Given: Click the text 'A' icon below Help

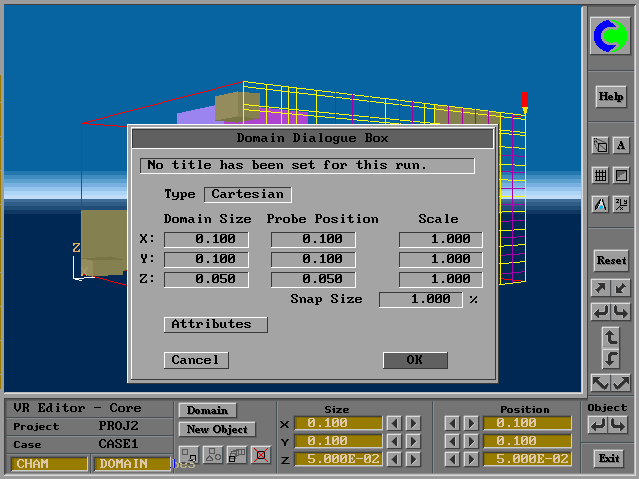Looking at the screenshot, I should pyautogui.click(x=621, y=146).
